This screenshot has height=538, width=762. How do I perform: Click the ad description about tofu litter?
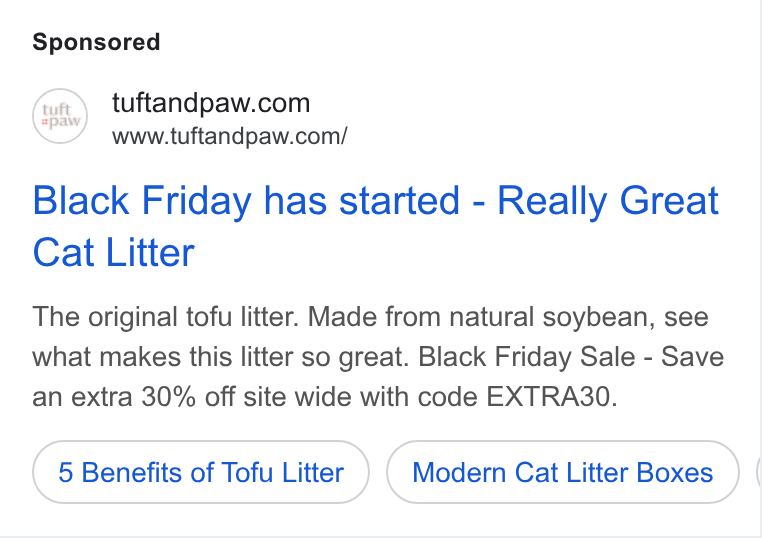pos(378,357)
